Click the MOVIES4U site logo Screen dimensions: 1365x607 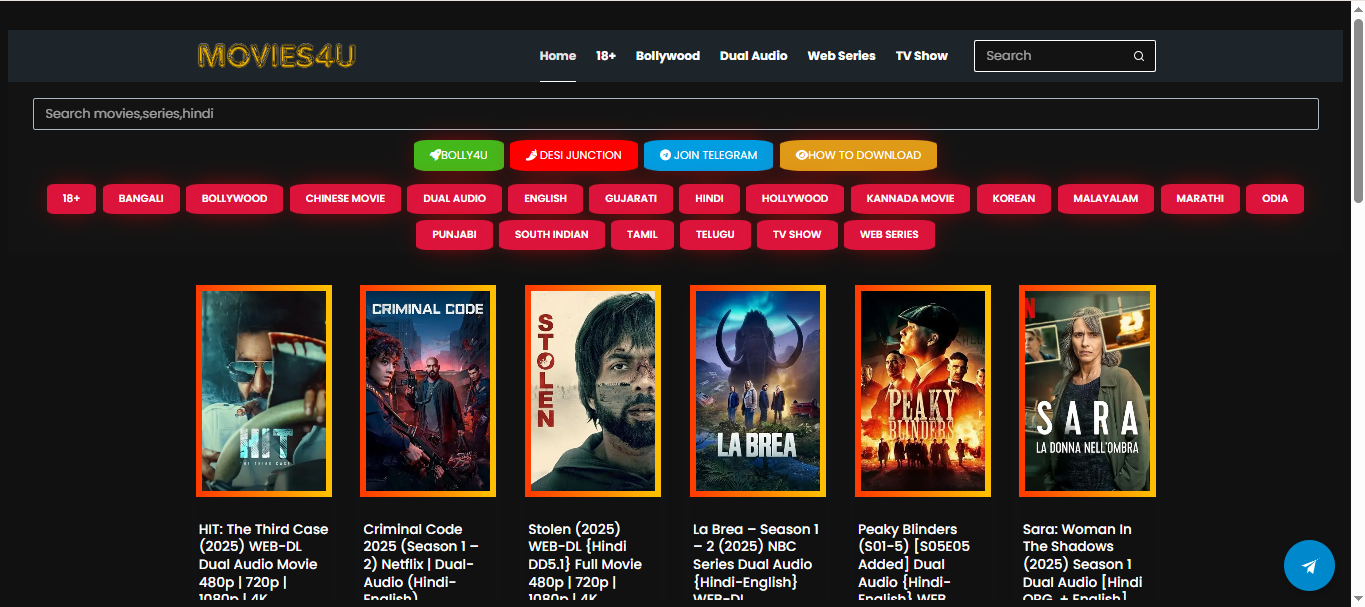pyautogui.click(x=276, y=56)
